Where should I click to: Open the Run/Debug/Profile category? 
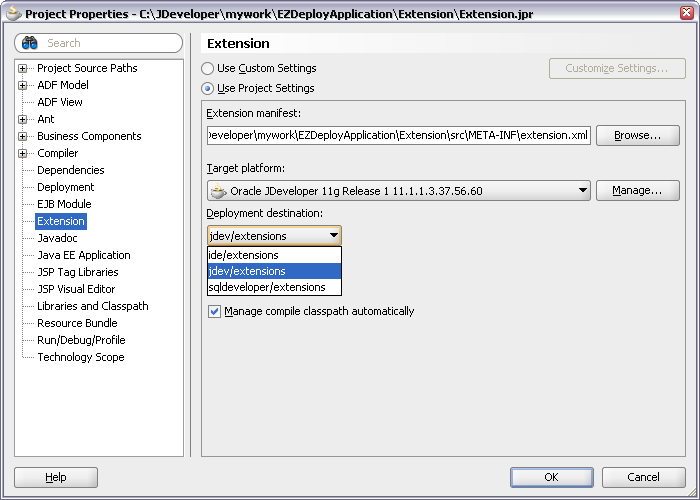click(81, 340)
